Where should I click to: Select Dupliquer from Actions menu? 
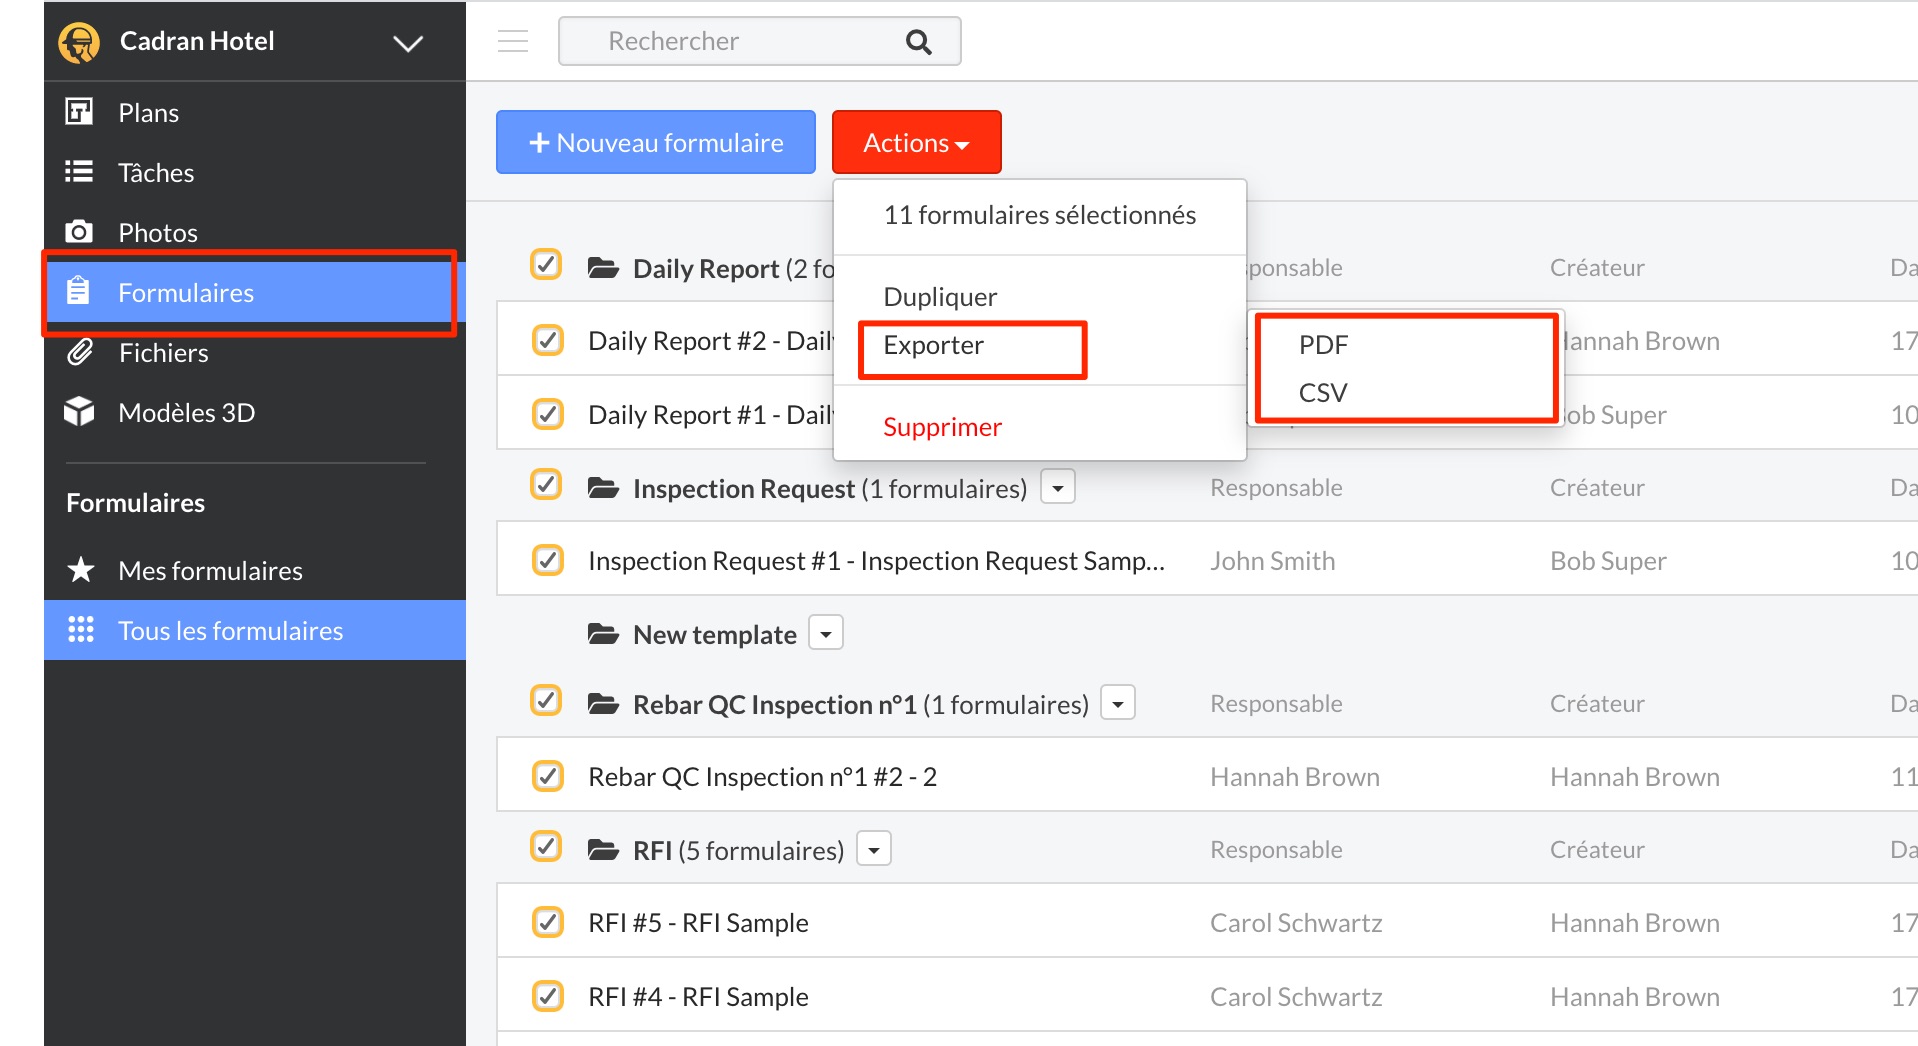click(940, 297)
